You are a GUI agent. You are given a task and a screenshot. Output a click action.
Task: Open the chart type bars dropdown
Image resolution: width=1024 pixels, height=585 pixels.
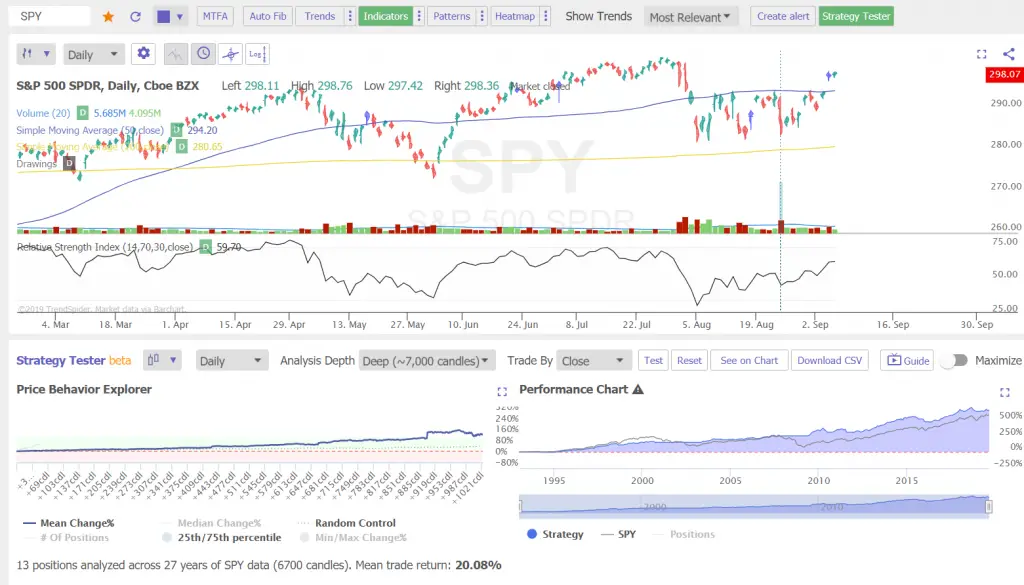click(x=36, y=54)
